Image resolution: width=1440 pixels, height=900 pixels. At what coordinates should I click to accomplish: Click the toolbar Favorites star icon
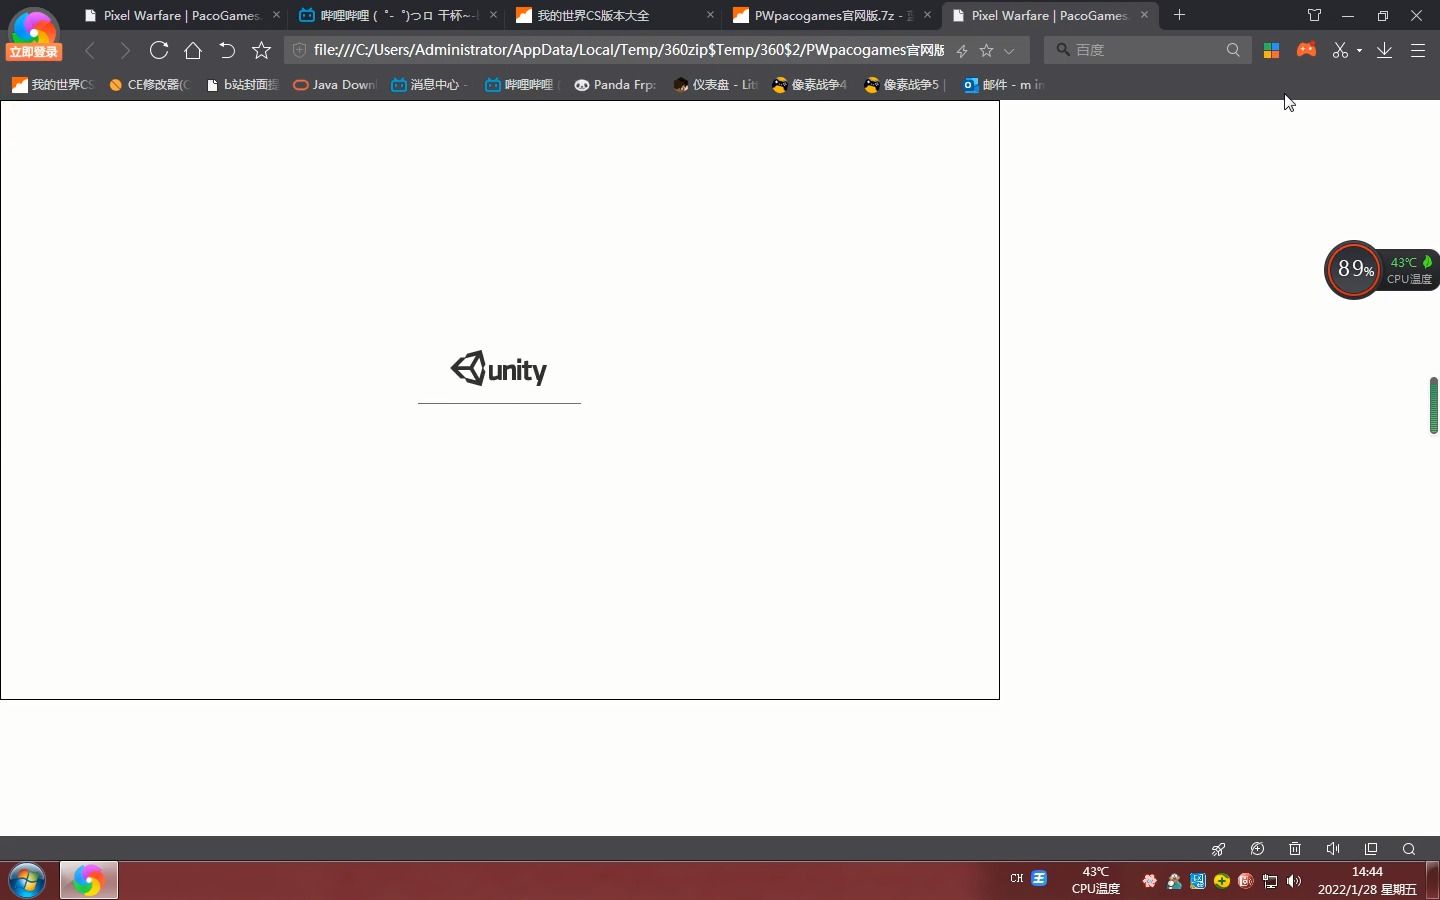click(262, 50)
